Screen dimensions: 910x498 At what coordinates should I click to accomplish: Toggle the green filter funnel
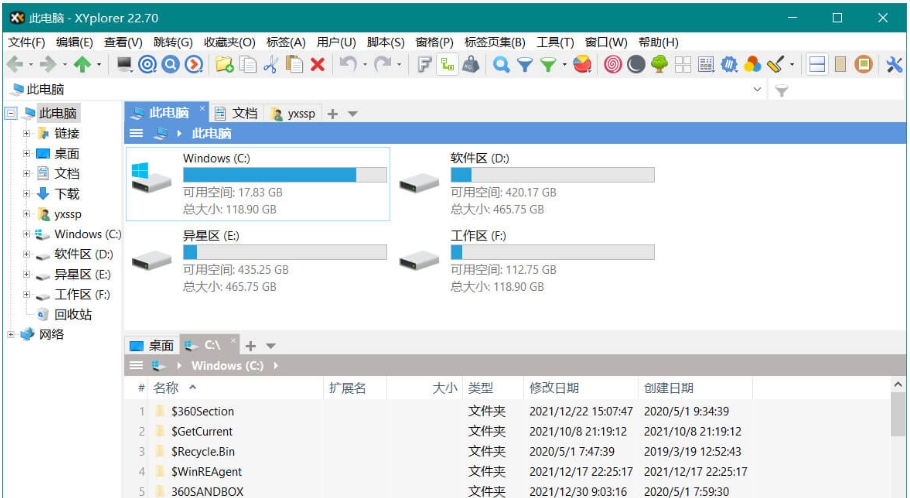point(548,64)
